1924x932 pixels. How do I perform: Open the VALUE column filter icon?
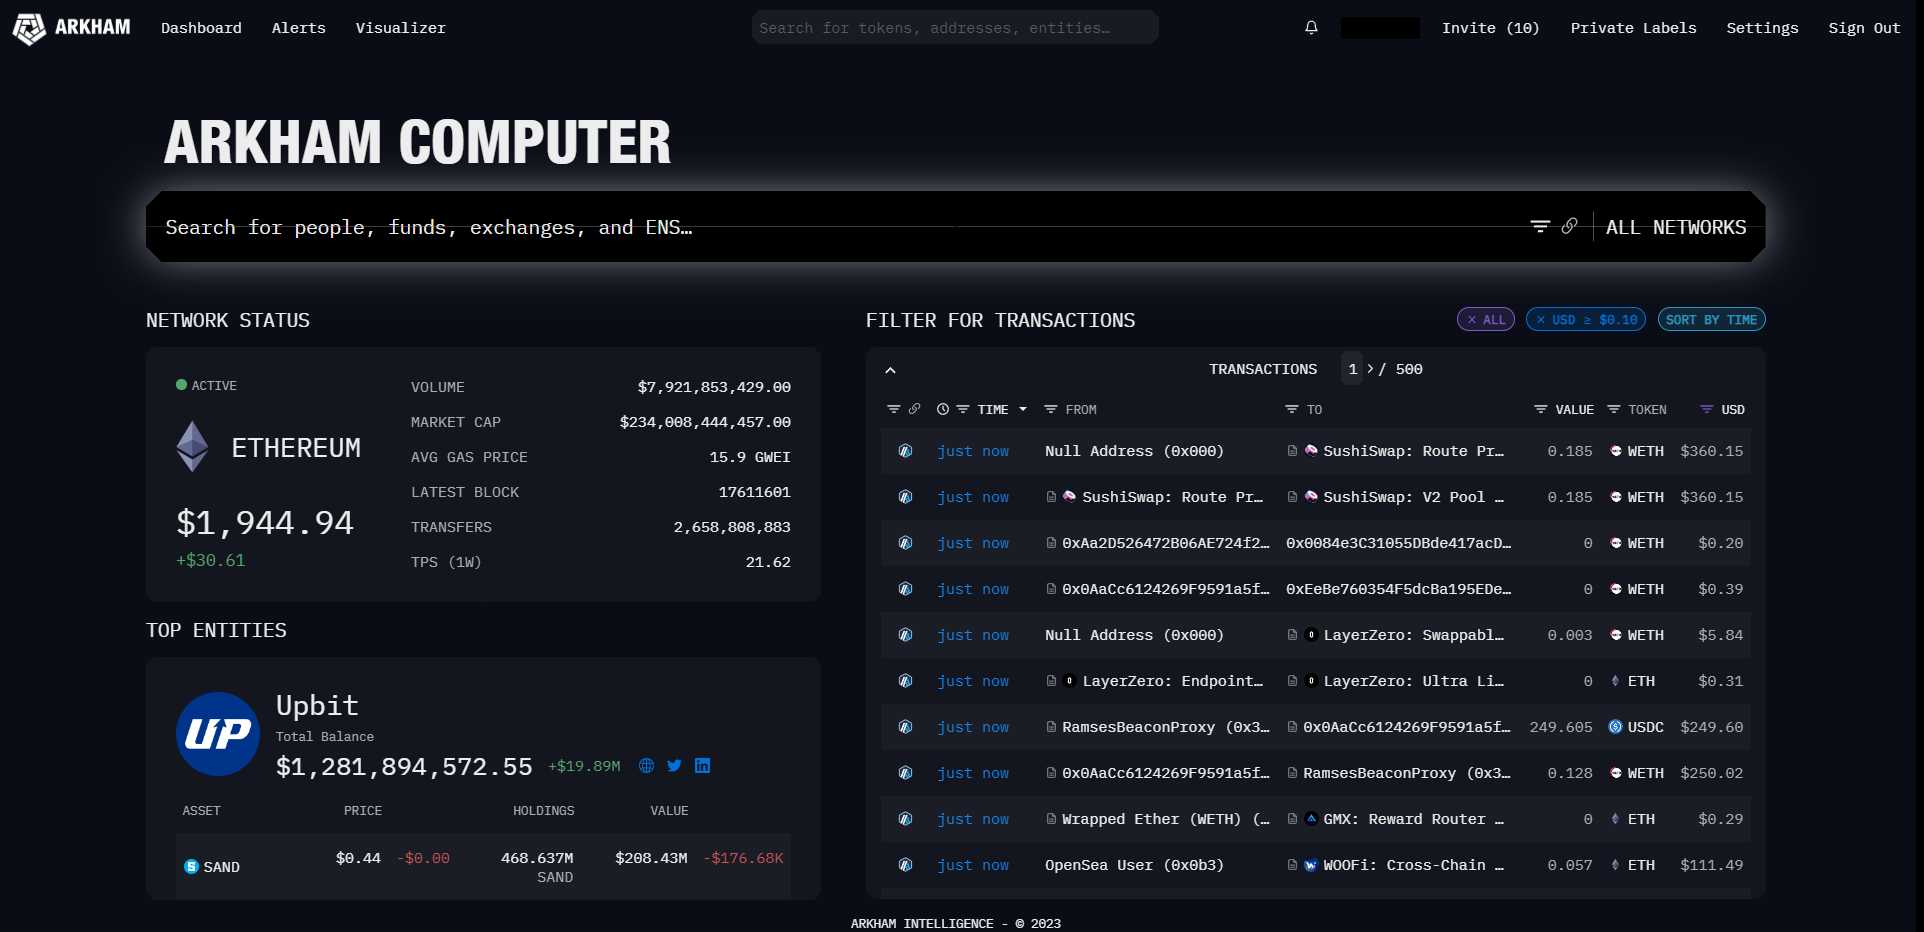pos(1540,409)
